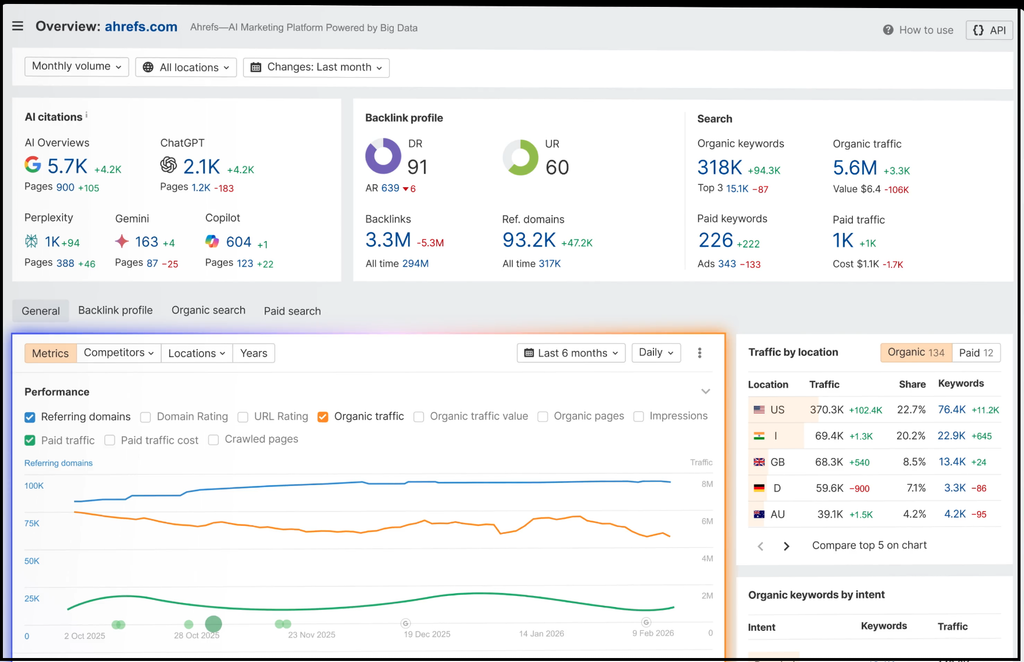The image size is (1024, 662).
Task: Open the Organic traffic 5.6M link
Action: [x=855, y=168]
